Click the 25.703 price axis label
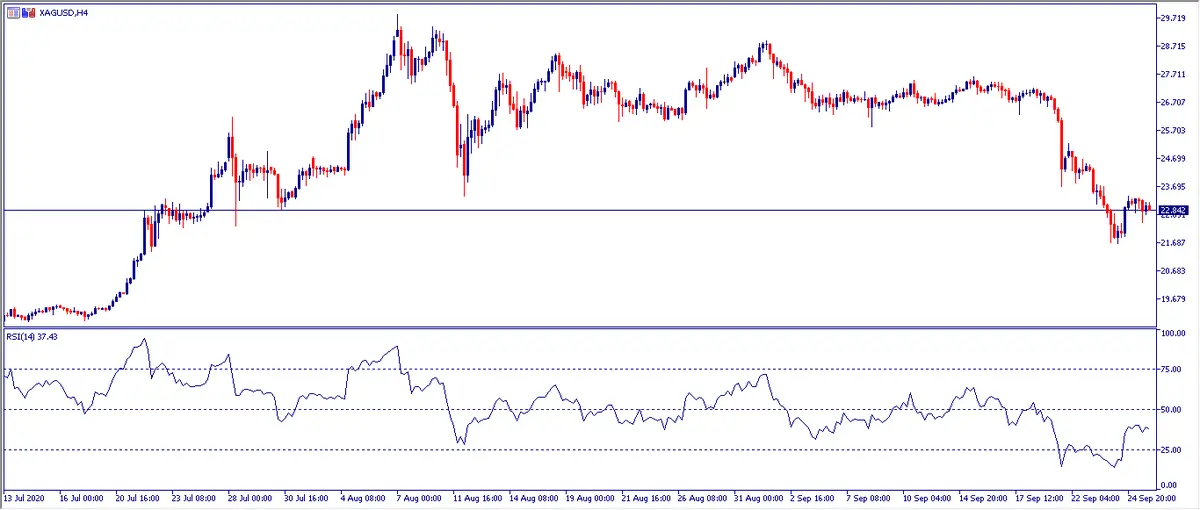Screen dimensions: 1200x510 point(1172,130)
